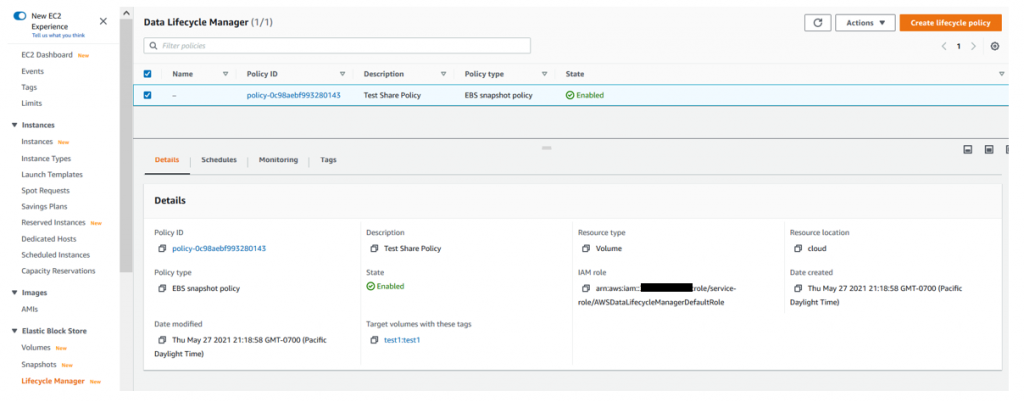Open EC2 Dashboard in sidebar

click(47, 55)
